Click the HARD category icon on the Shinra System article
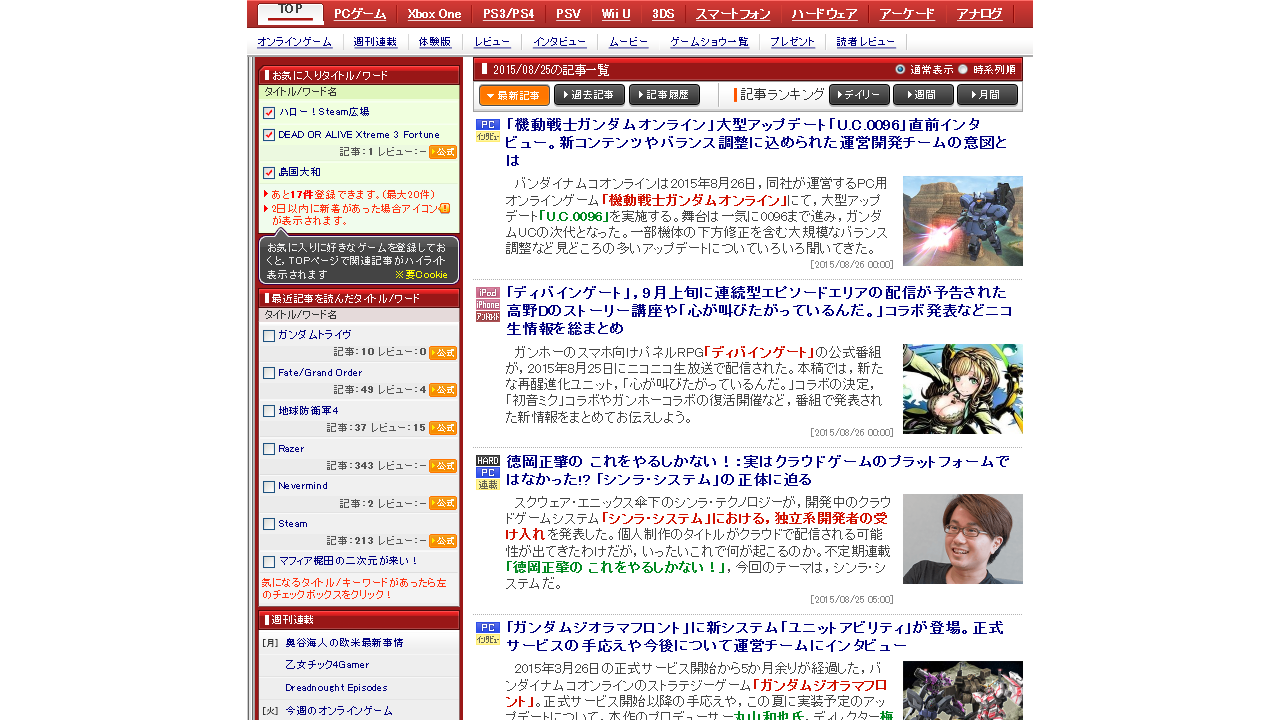 click(487, 460)
